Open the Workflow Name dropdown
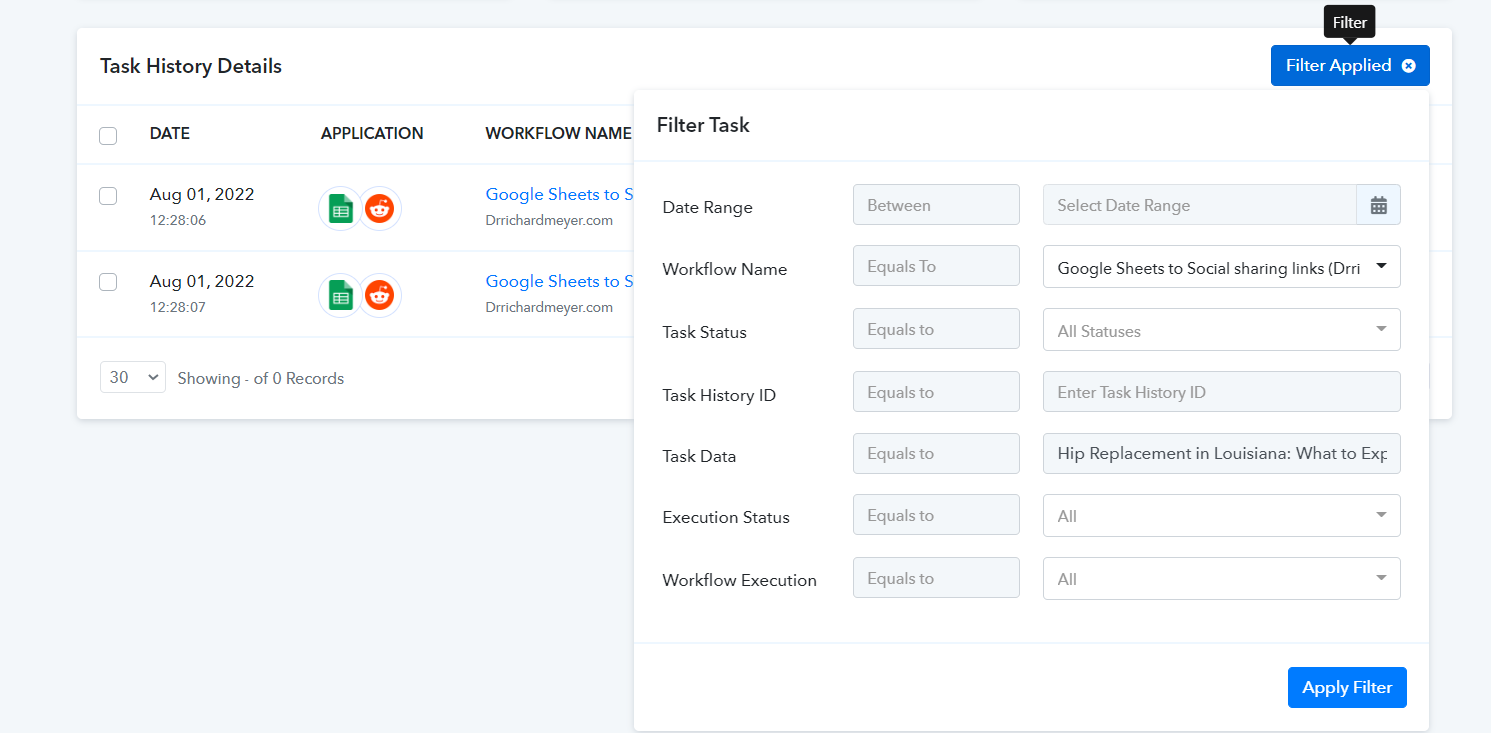This screenshot has height=733, width=1491. click(x=1222, y=267)
